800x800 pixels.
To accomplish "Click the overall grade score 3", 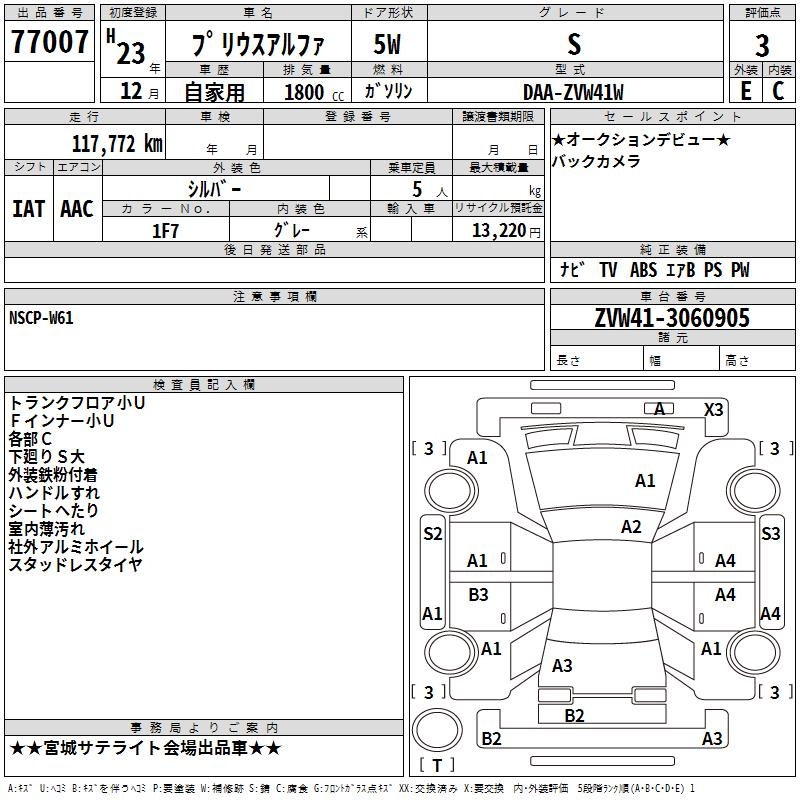I will click(x=762, y=45).
